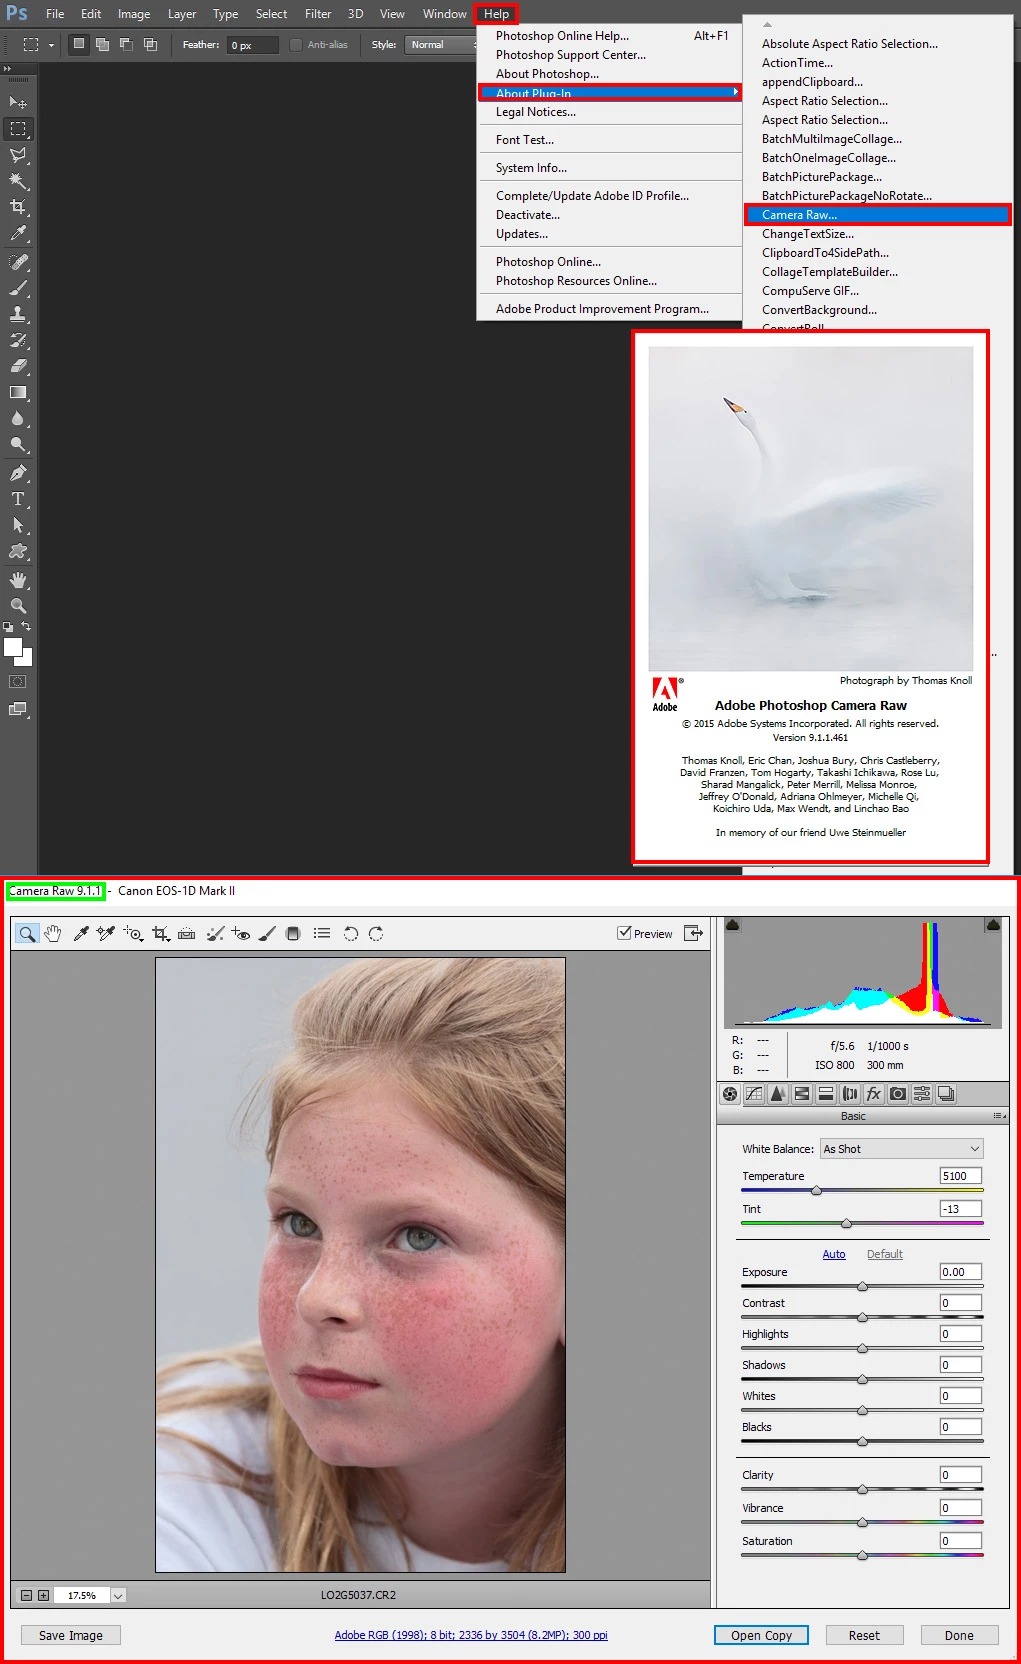
Task: Click the foreground color swatch
Action: tap(13, 647)
